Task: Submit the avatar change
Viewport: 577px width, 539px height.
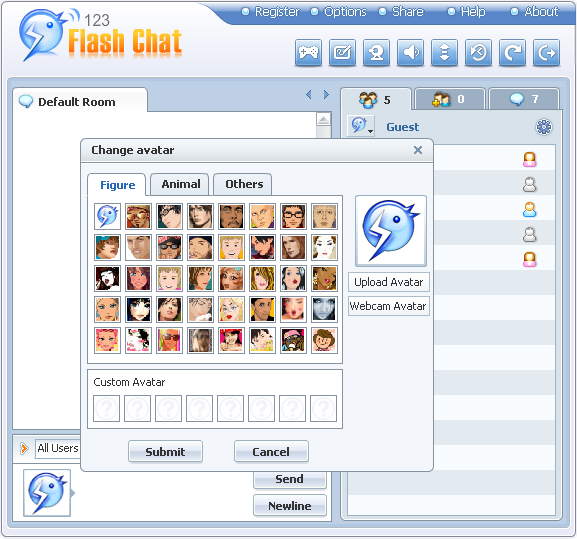Action: [x=165, y=451]
